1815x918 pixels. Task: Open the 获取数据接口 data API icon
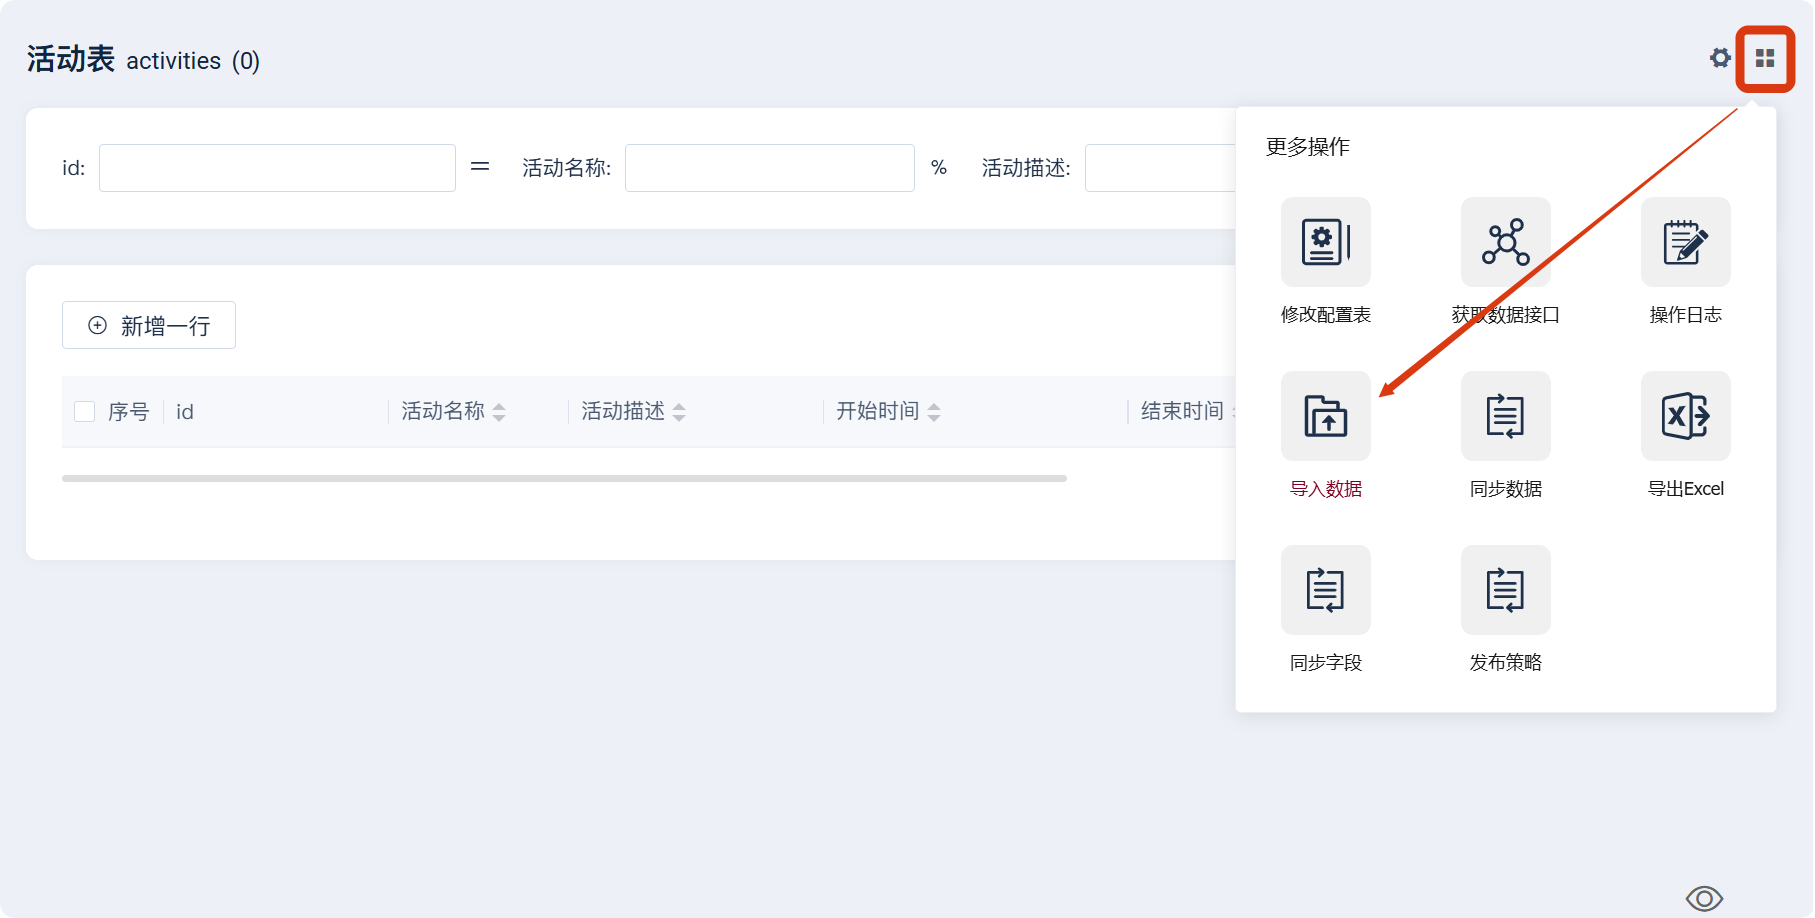pyautogui.click(x=1504, y=242)
